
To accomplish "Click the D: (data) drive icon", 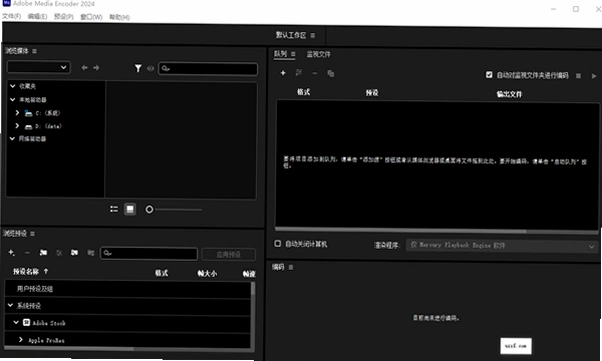I will click(28, 126).
